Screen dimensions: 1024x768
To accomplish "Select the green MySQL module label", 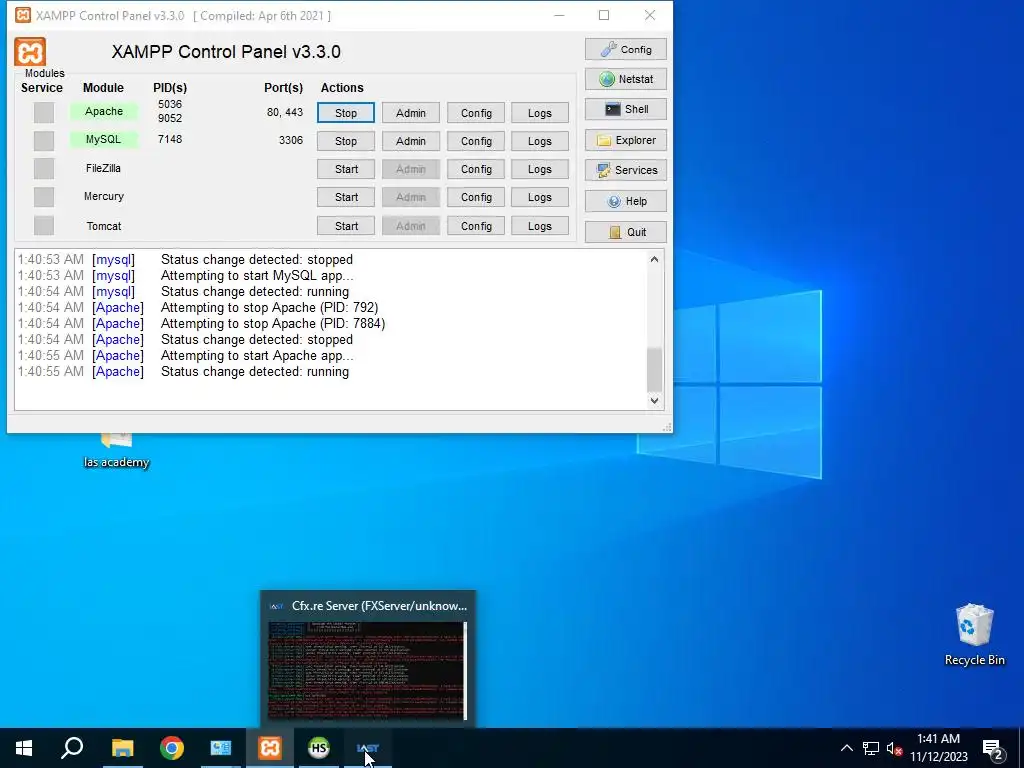I will click(x=104, y=139).
